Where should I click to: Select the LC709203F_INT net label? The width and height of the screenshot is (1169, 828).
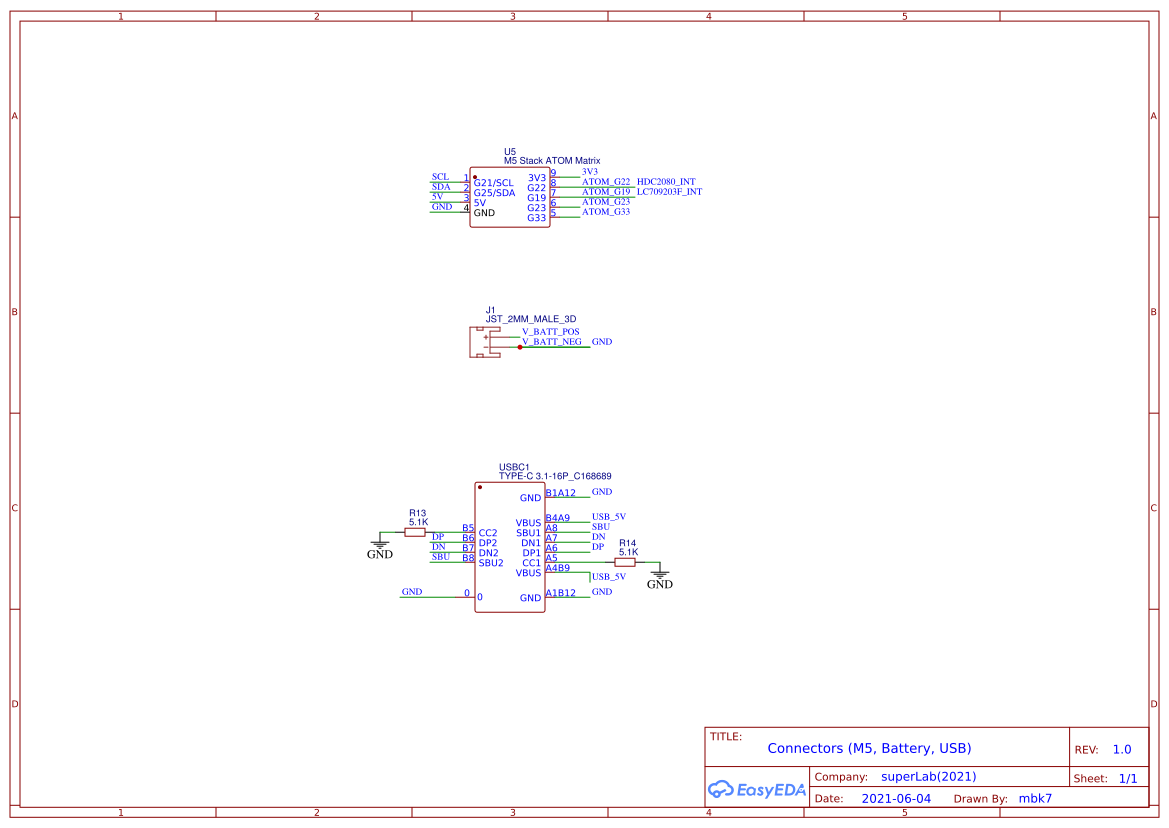[668, 191]
